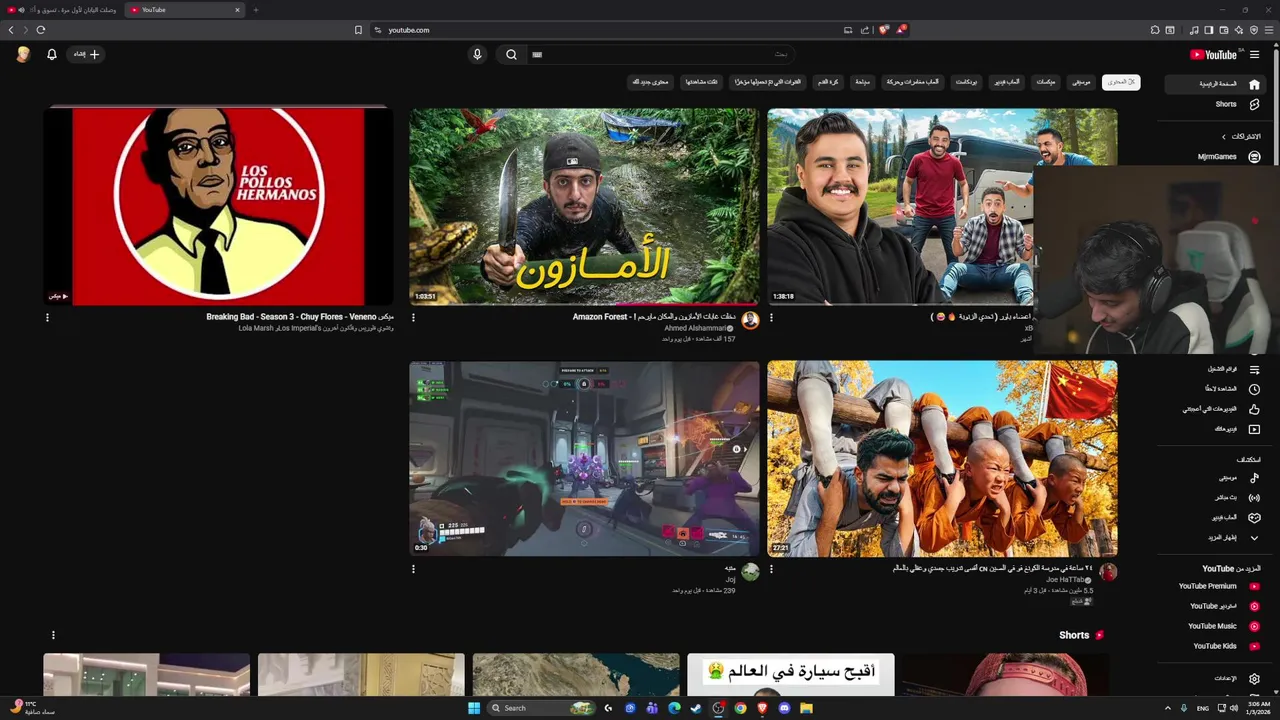Open Watch Later in the sidebar
This screenshot has height=720, width=1280.
point(1217,389)
